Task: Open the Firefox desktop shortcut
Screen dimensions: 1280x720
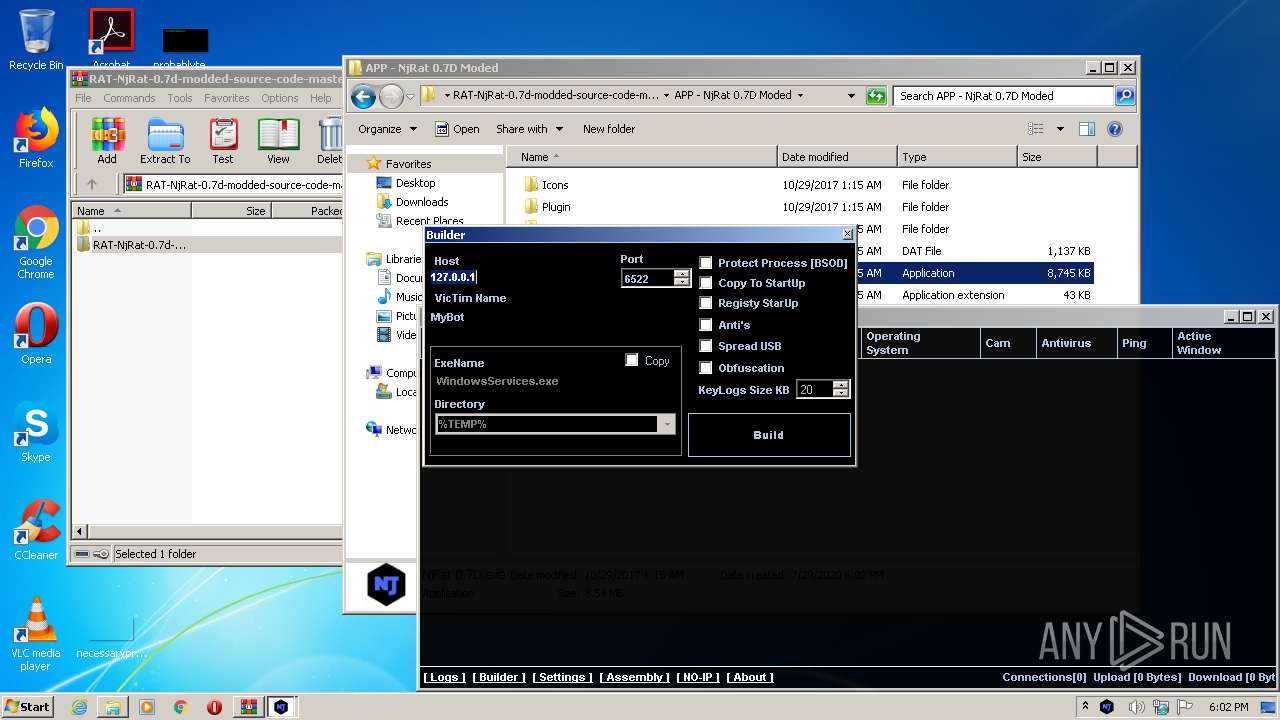Action: pyautogui.click(x=36, y=137)
